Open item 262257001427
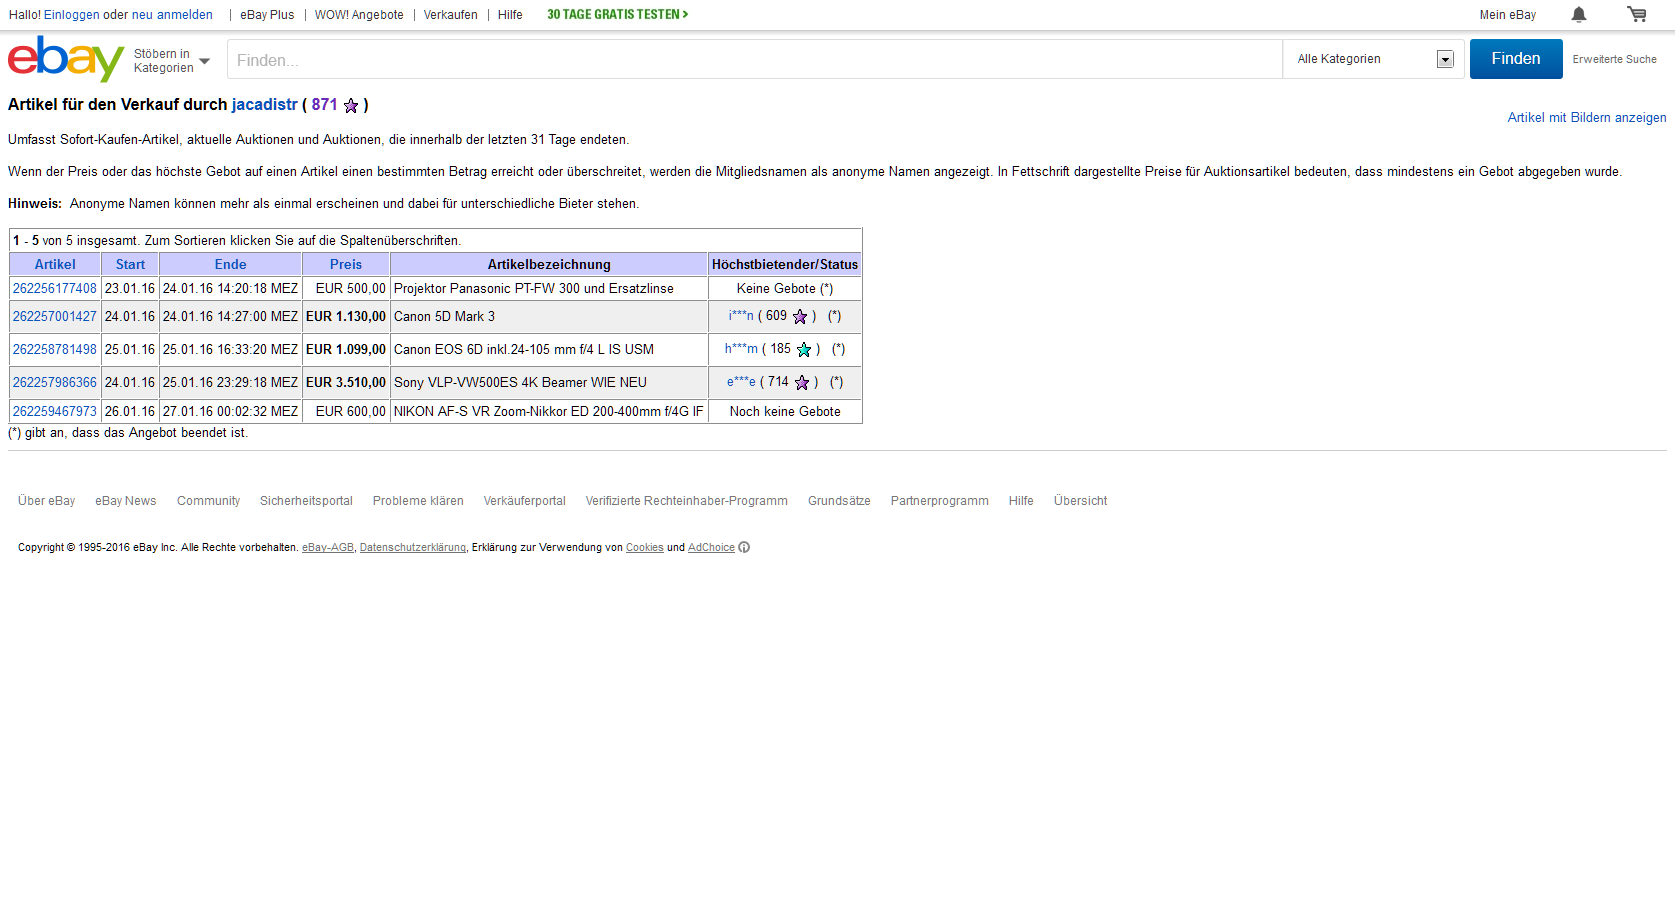 click(x=55, y=317)
